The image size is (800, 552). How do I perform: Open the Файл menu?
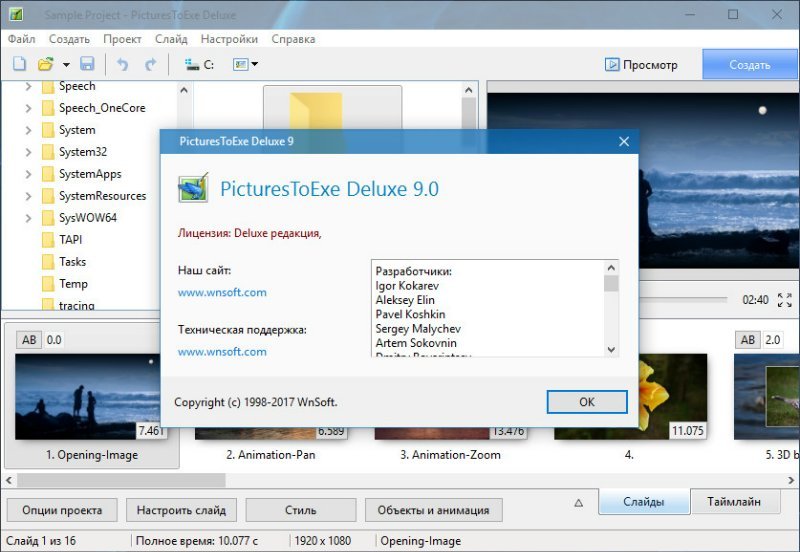pyautogui.click(x=21, y=39)
